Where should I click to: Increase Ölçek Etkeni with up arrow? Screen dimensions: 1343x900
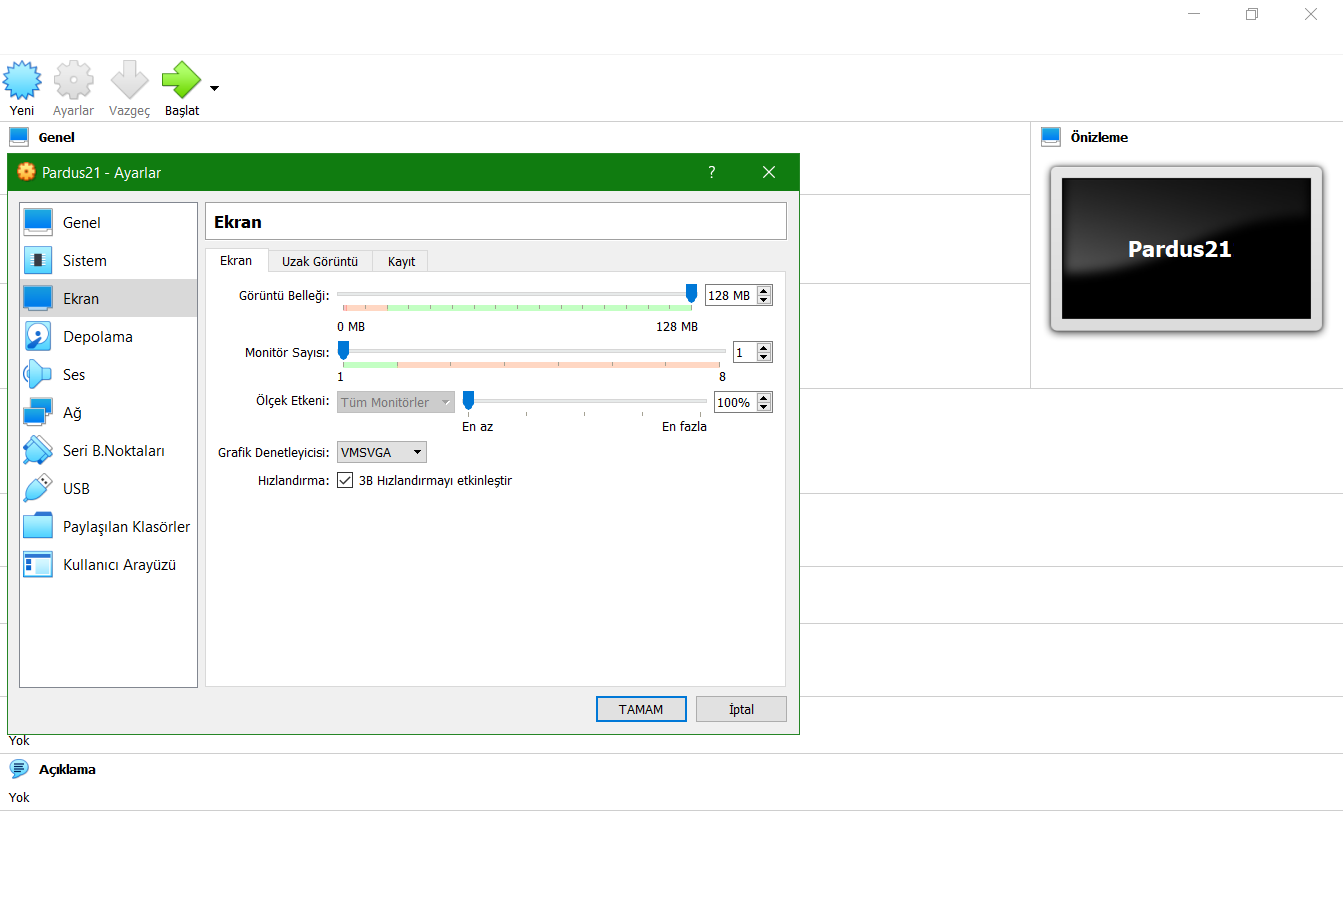[x=764, y=398]
